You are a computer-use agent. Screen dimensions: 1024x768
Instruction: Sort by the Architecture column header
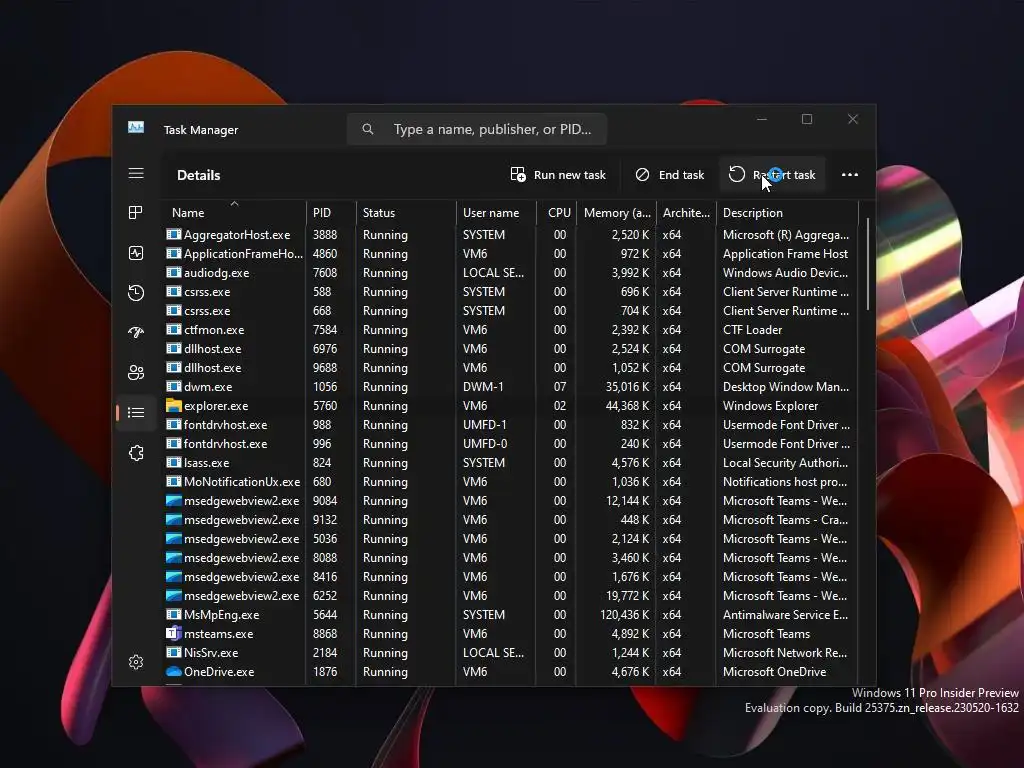point(686,212)
